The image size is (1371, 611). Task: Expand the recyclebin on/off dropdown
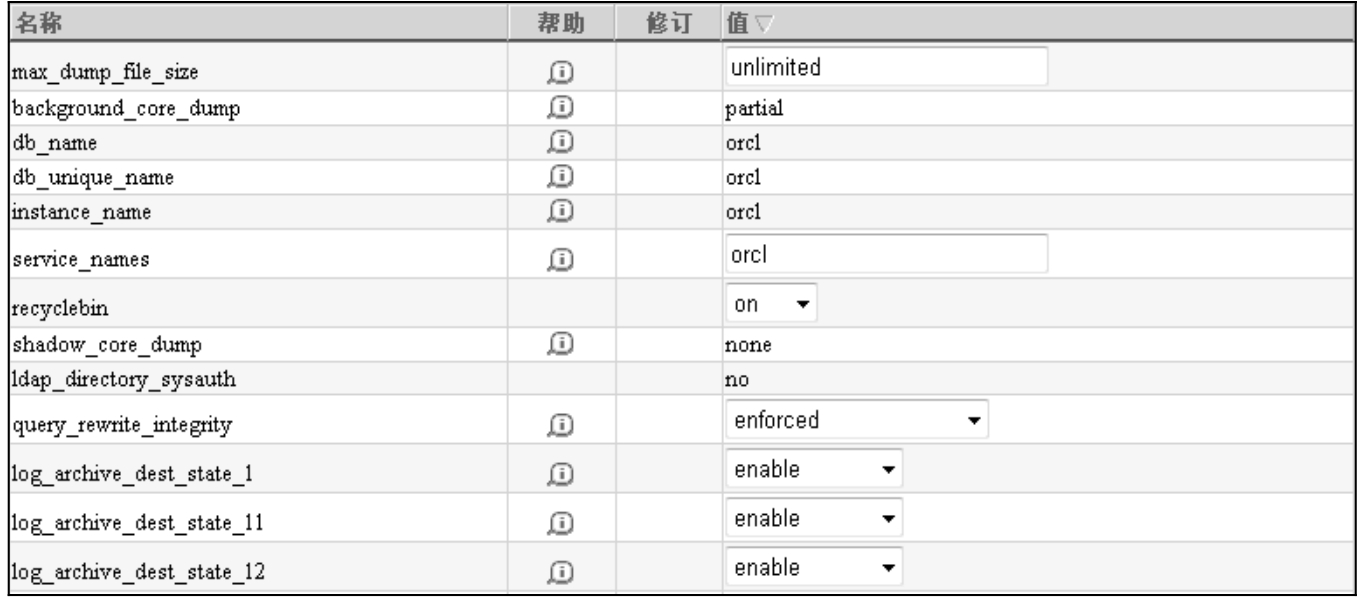[771, 304]
